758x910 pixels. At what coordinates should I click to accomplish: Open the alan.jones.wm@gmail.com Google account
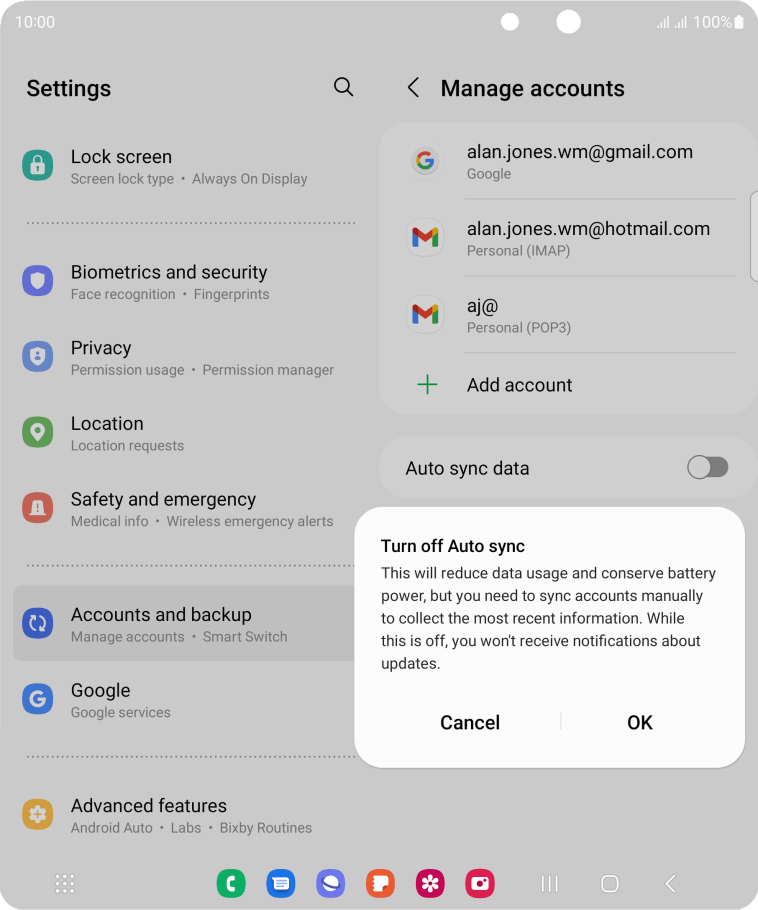coord(569,161)
